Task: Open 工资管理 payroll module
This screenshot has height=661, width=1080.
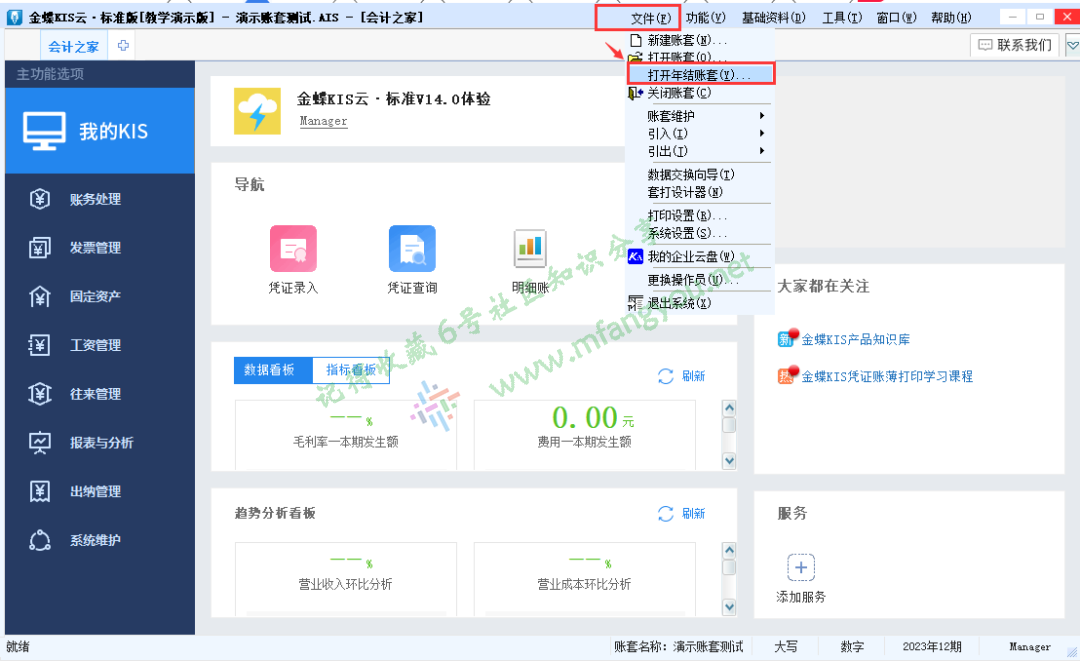Action: [95, 345]
